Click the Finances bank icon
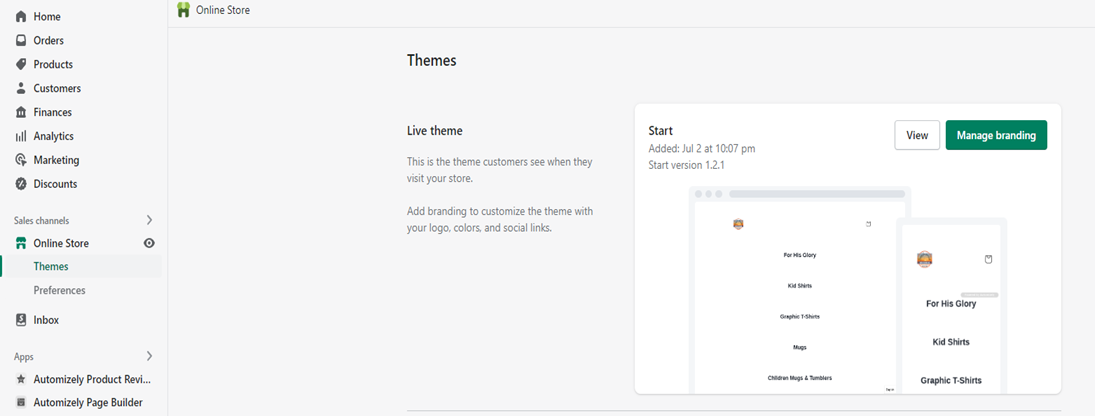The width and height of the screenshot is (1095, 416). point(21,113)
